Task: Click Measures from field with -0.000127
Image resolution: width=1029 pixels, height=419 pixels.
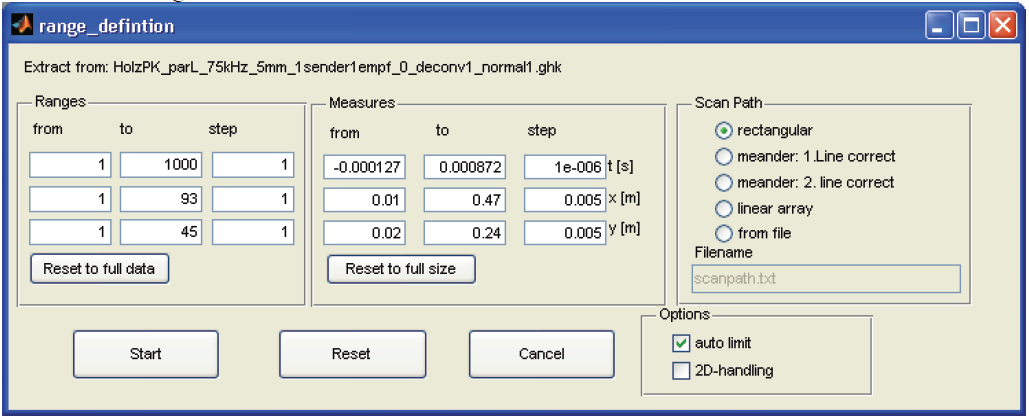Action: pyautogui.click(x=365, y=167)
